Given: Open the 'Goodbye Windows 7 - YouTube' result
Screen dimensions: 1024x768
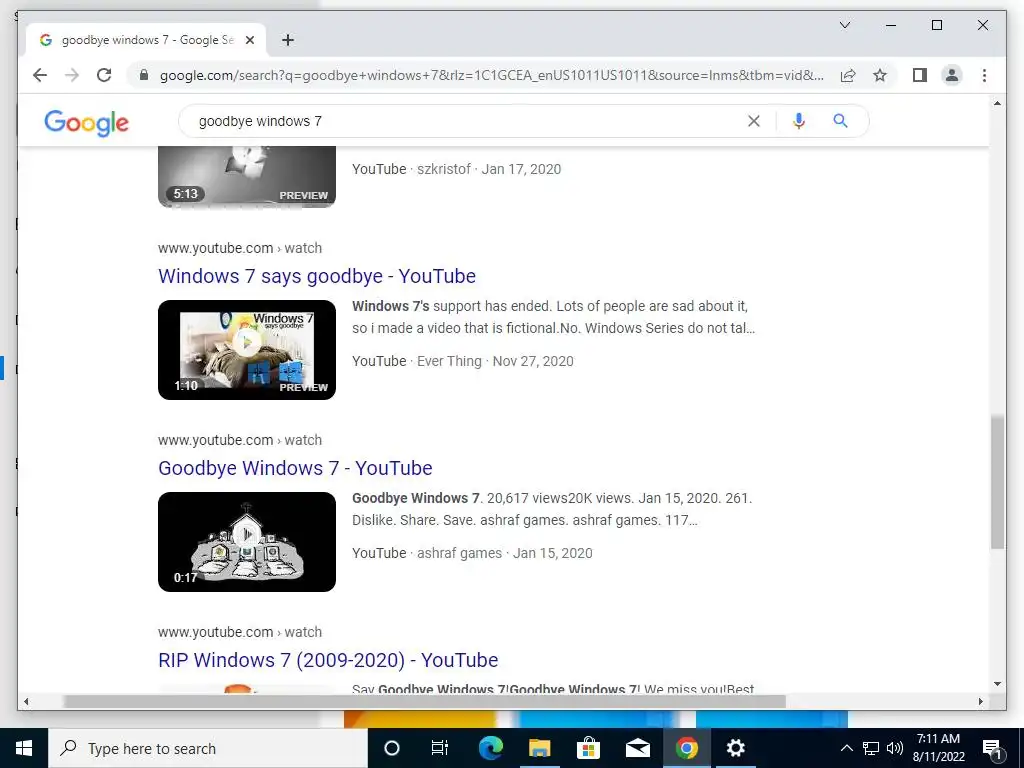Looking at the screenshot, I should (295, 468).
